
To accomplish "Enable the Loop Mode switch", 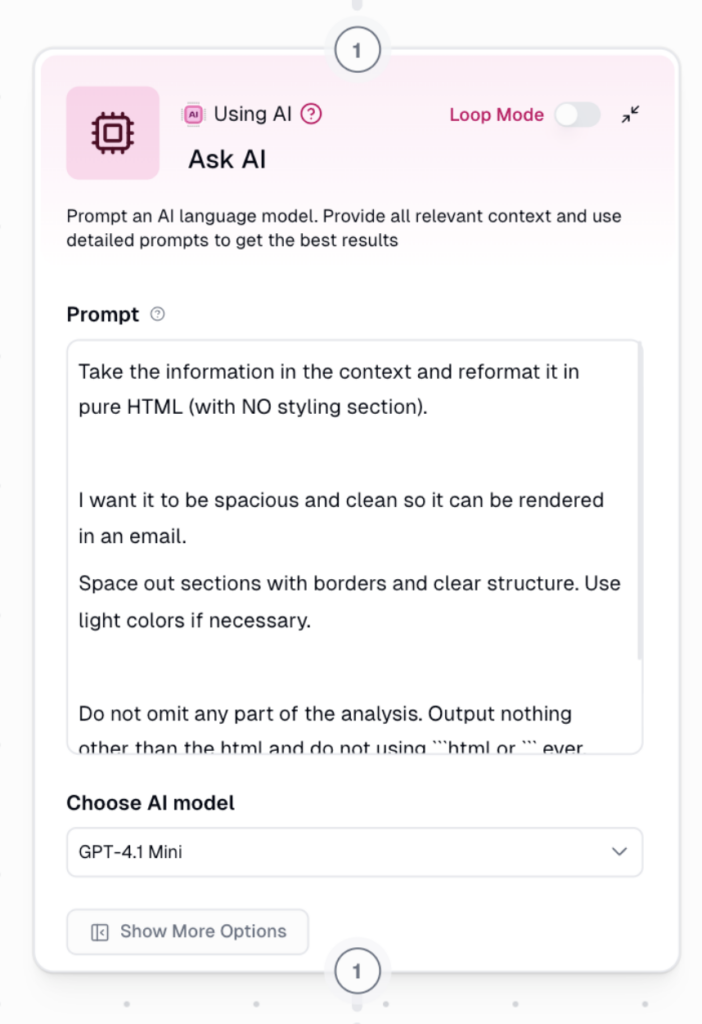I will tap(577, 115).
